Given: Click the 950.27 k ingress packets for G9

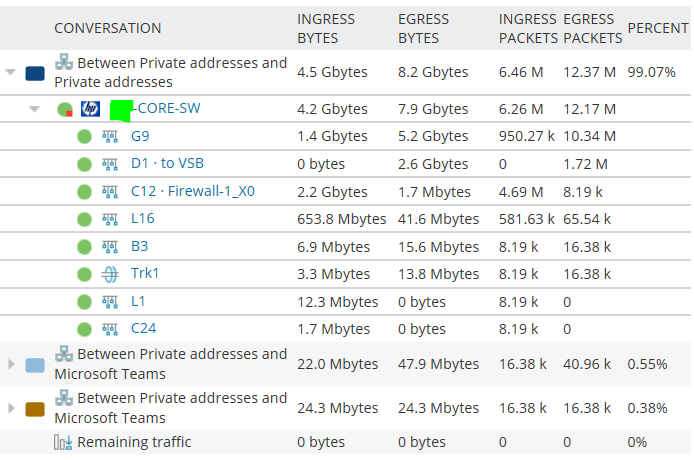Looking at the screenshot, I should 527,136.
